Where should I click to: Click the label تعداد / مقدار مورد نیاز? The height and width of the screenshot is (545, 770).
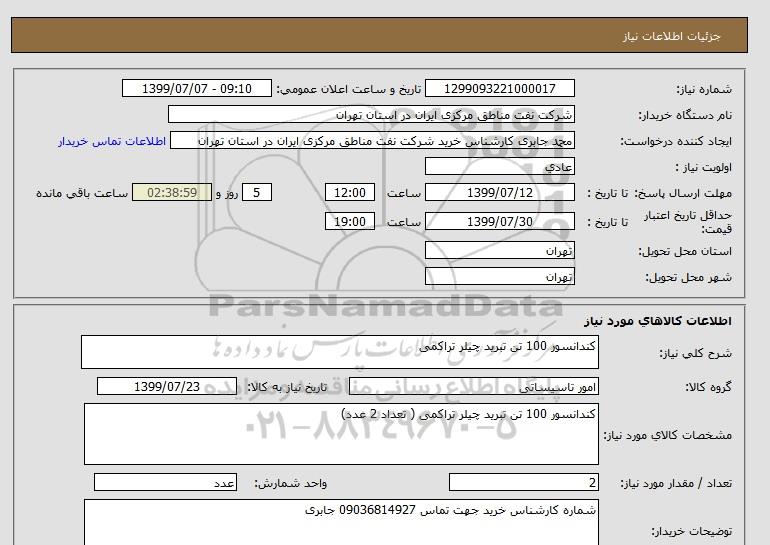676,483
